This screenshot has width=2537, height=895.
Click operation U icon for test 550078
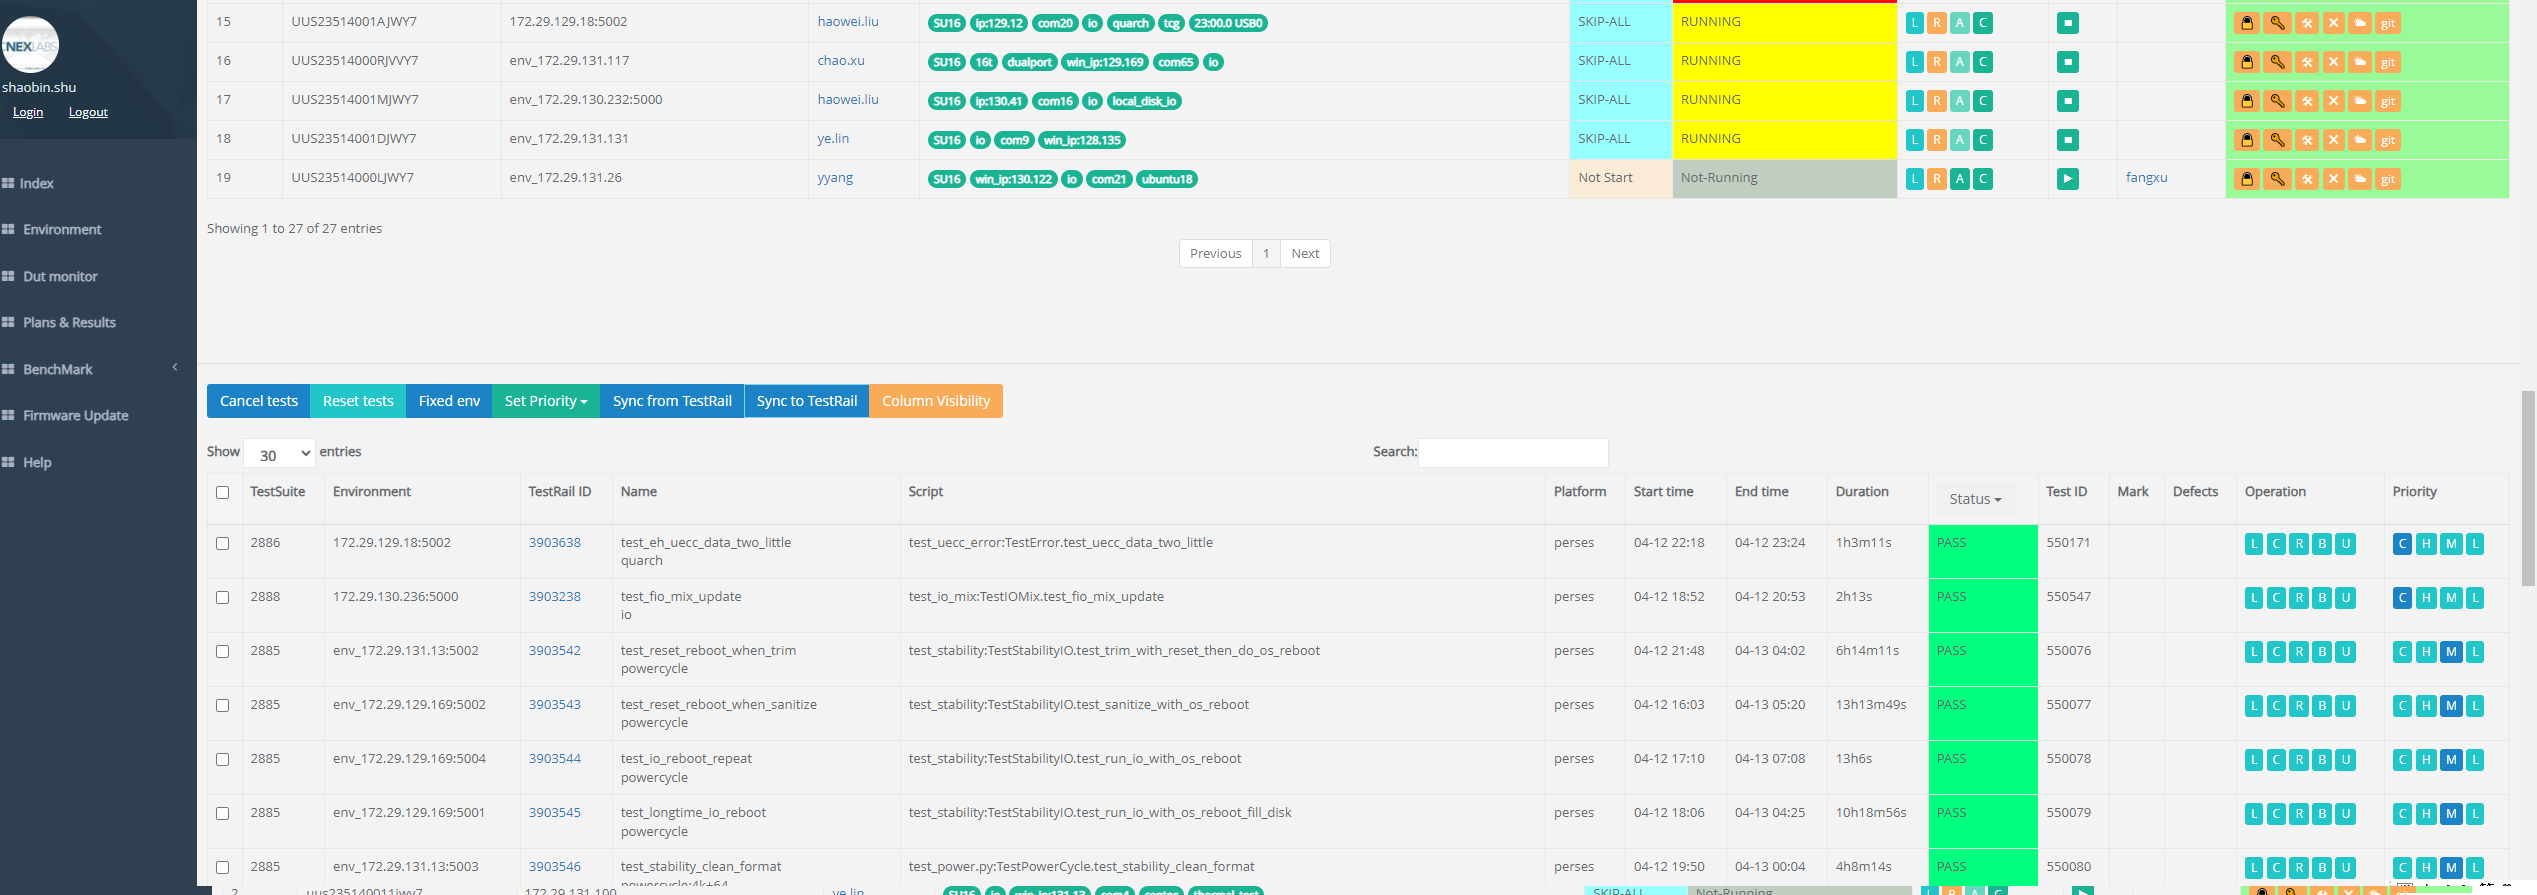click(x=2346, y=760)
